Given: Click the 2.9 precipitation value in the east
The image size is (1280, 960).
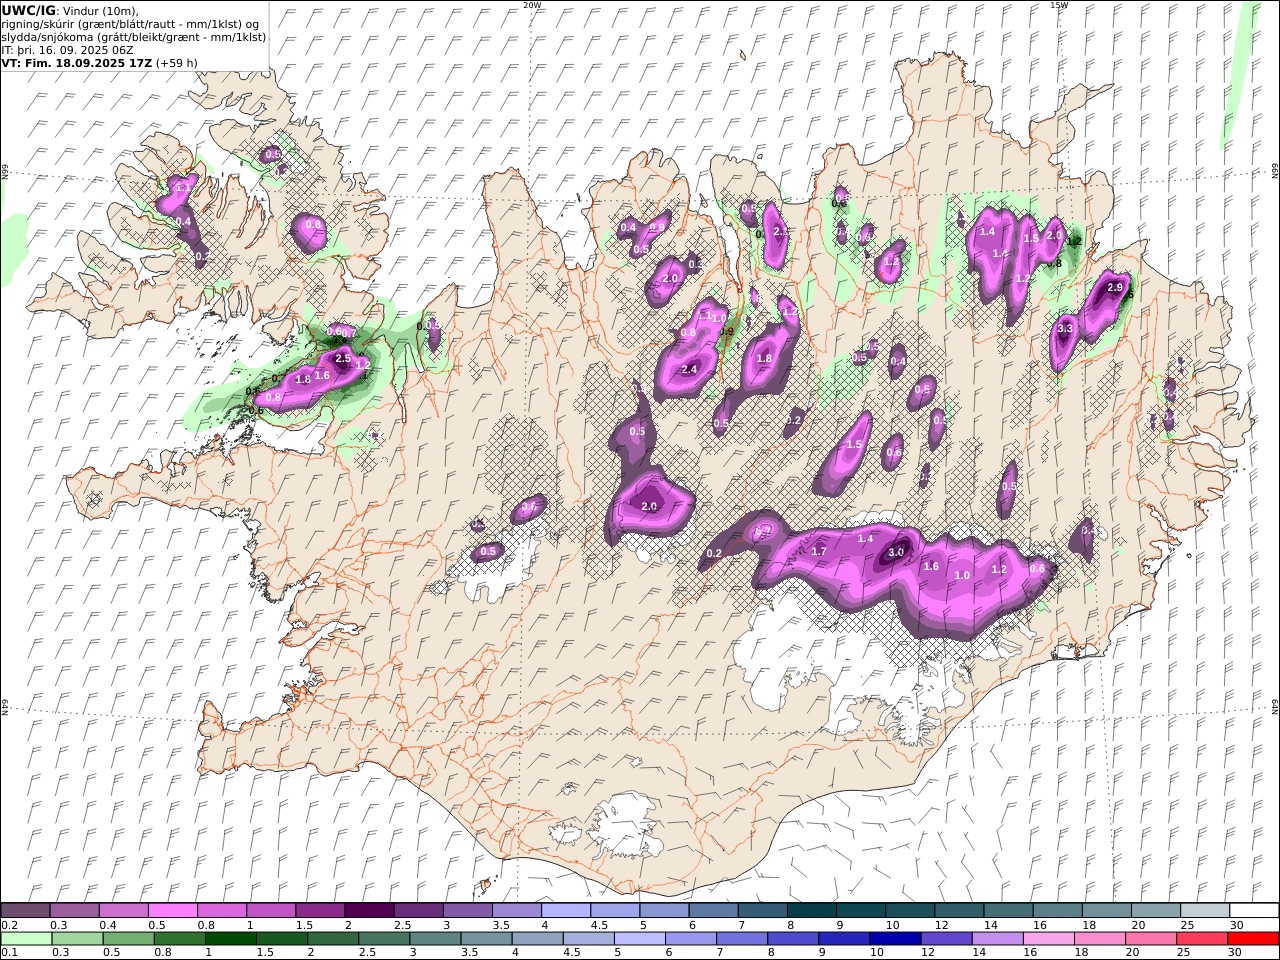Looking at the screenshot, I should [x=1116, y=287].
